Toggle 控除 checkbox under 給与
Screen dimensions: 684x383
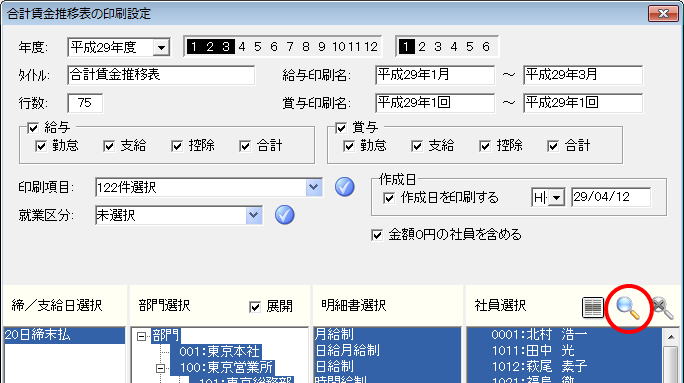click(x=177, y=146)
